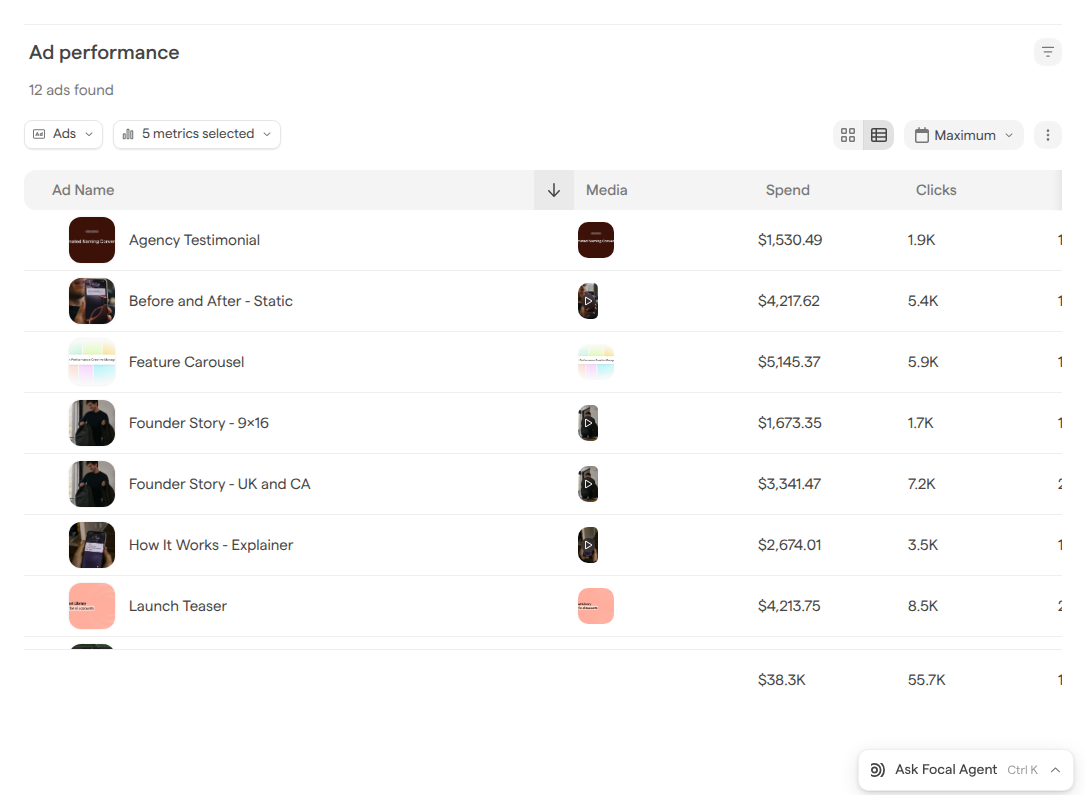Select the How It Works - Explainer name

[x=211, y=544]
